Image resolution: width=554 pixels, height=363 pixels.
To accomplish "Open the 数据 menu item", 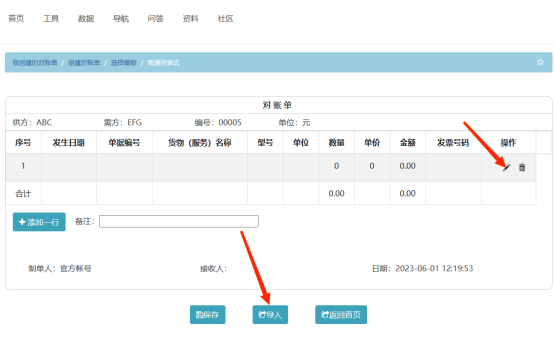I will [86, 18].
